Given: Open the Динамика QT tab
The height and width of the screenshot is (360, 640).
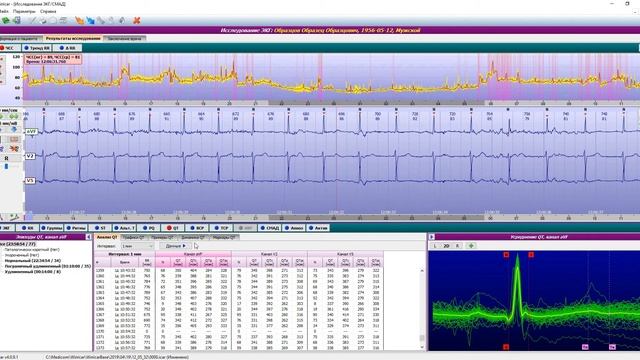Looking at the screenshot, I should [x=193, y=237].
